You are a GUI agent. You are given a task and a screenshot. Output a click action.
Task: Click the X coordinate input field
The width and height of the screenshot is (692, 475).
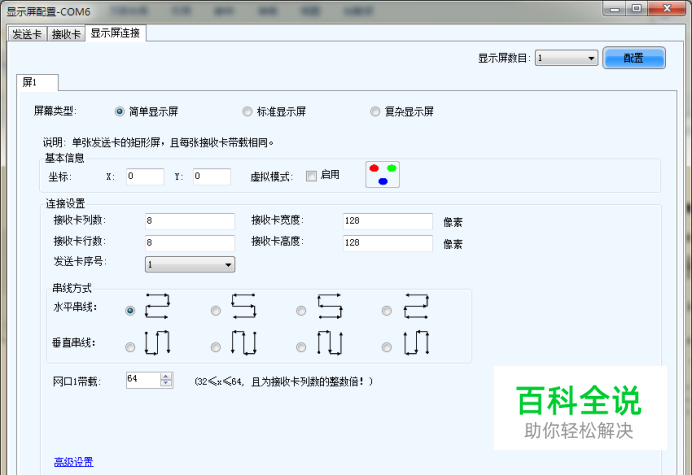click(145, 176)
